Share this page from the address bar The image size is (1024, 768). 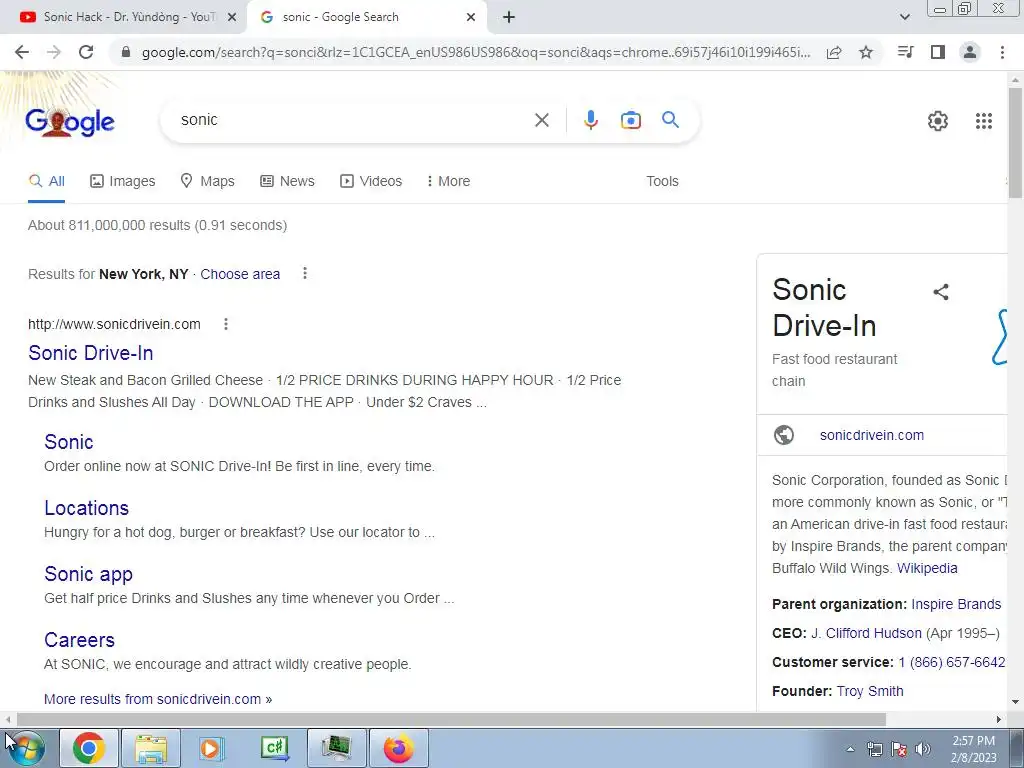834,52
